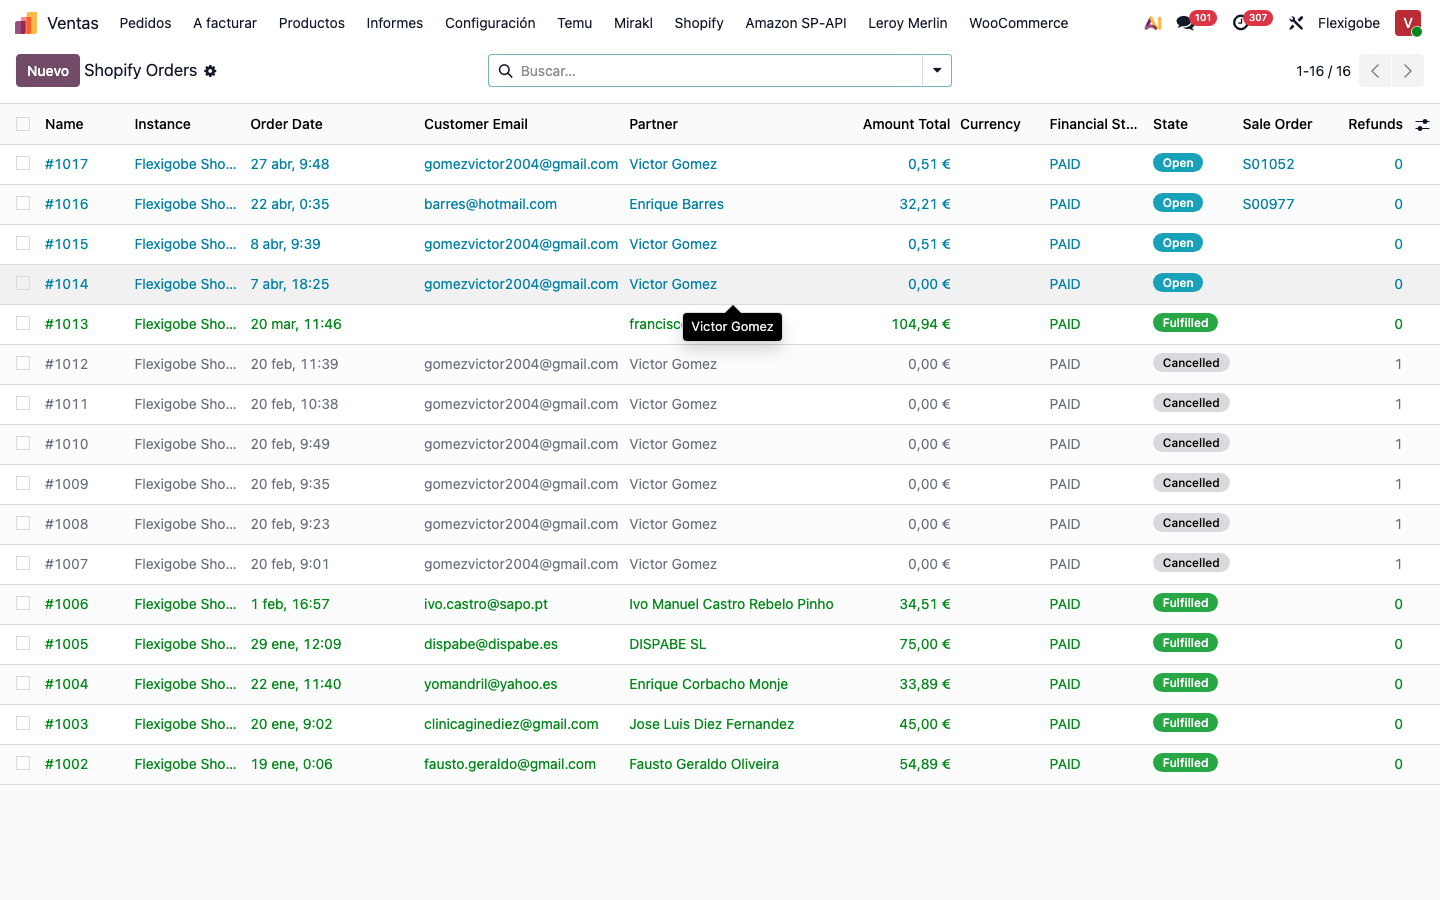Open the Amazon SP-API menu
This screenshot has width=1440, height=900.
click(x=796, y=23)
